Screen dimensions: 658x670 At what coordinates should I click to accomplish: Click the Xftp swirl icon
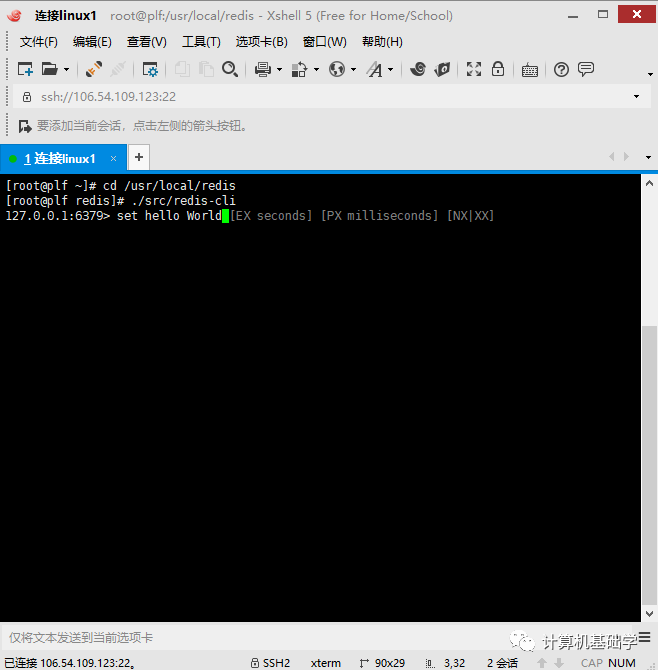click(x=417, y=69)
